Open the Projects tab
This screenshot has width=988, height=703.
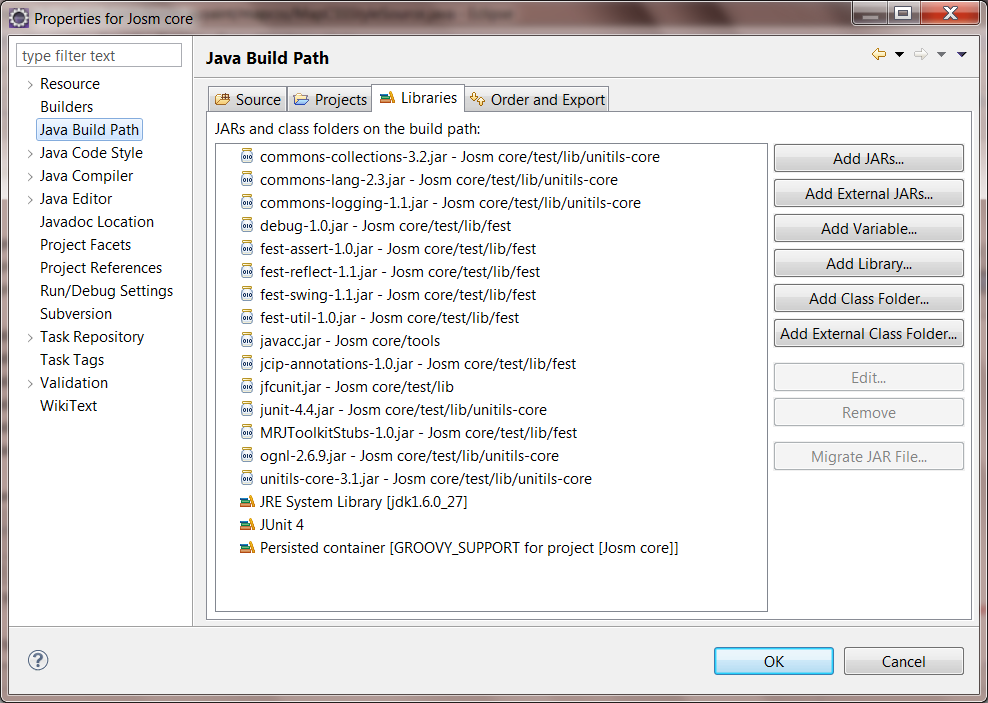click(x=330, y=99)
